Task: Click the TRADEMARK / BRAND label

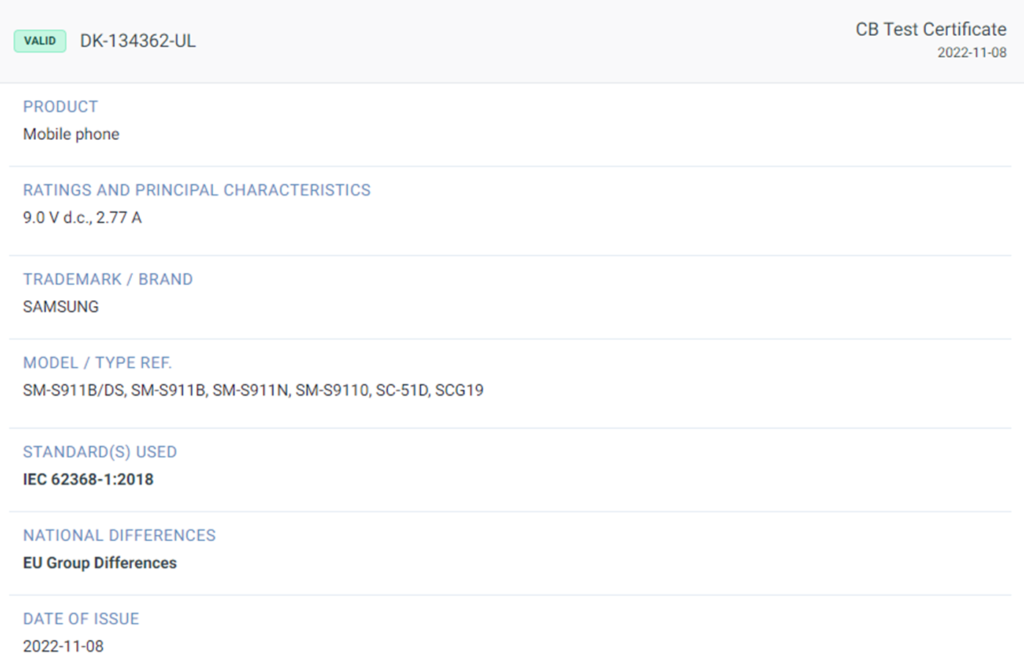Action: [x=108, y=279]
